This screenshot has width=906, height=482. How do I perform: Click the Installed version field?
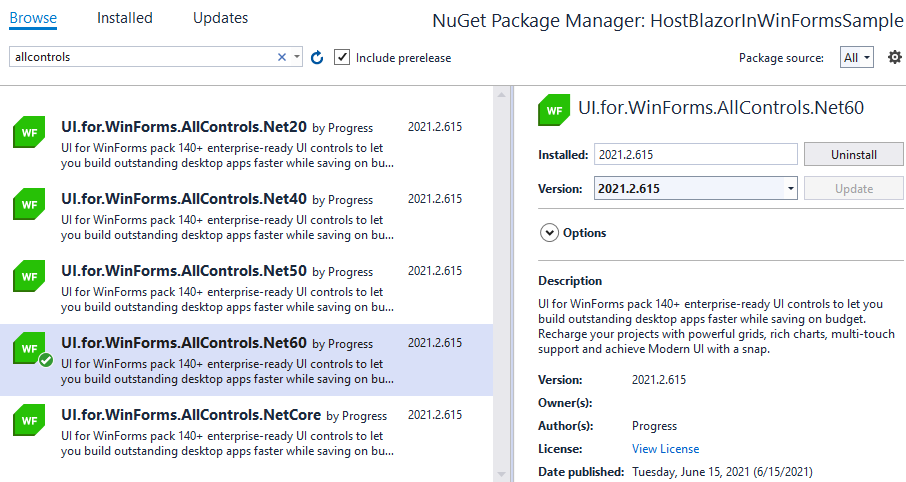pyautogui.click(x=696, y=154)
